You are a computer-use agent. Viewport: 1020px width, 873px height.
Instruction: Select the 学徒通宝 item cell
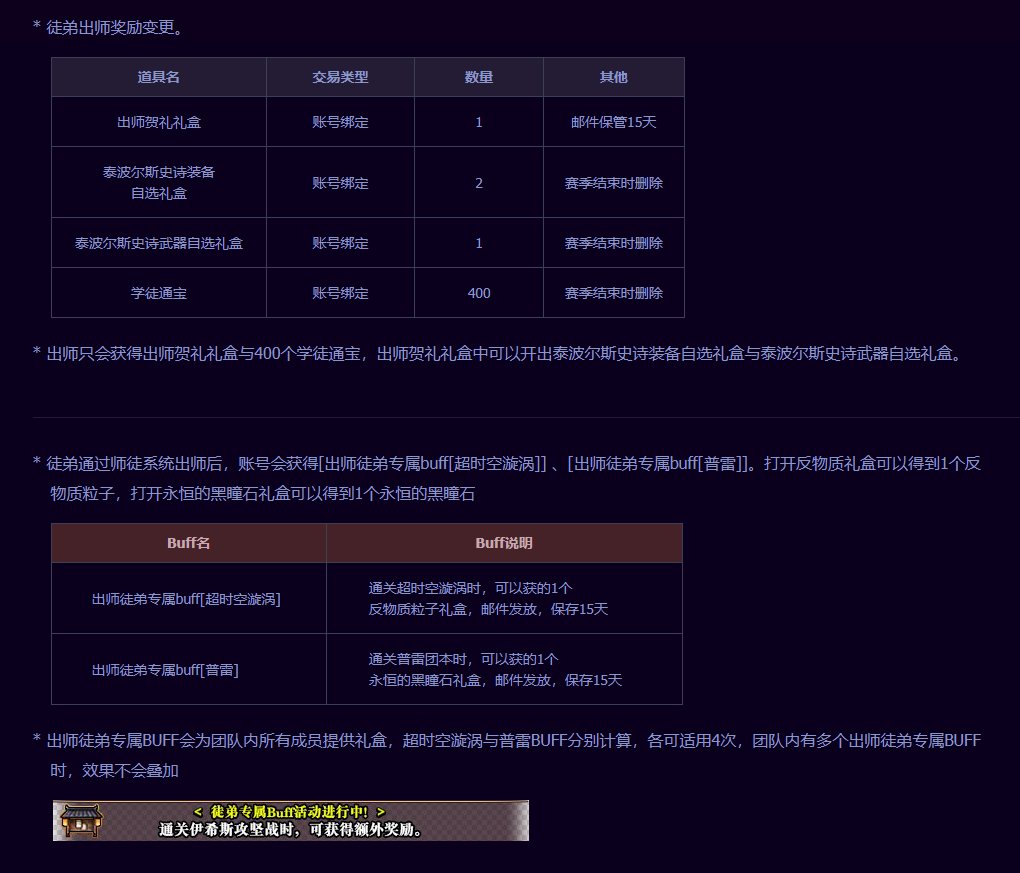click(159, 293)
